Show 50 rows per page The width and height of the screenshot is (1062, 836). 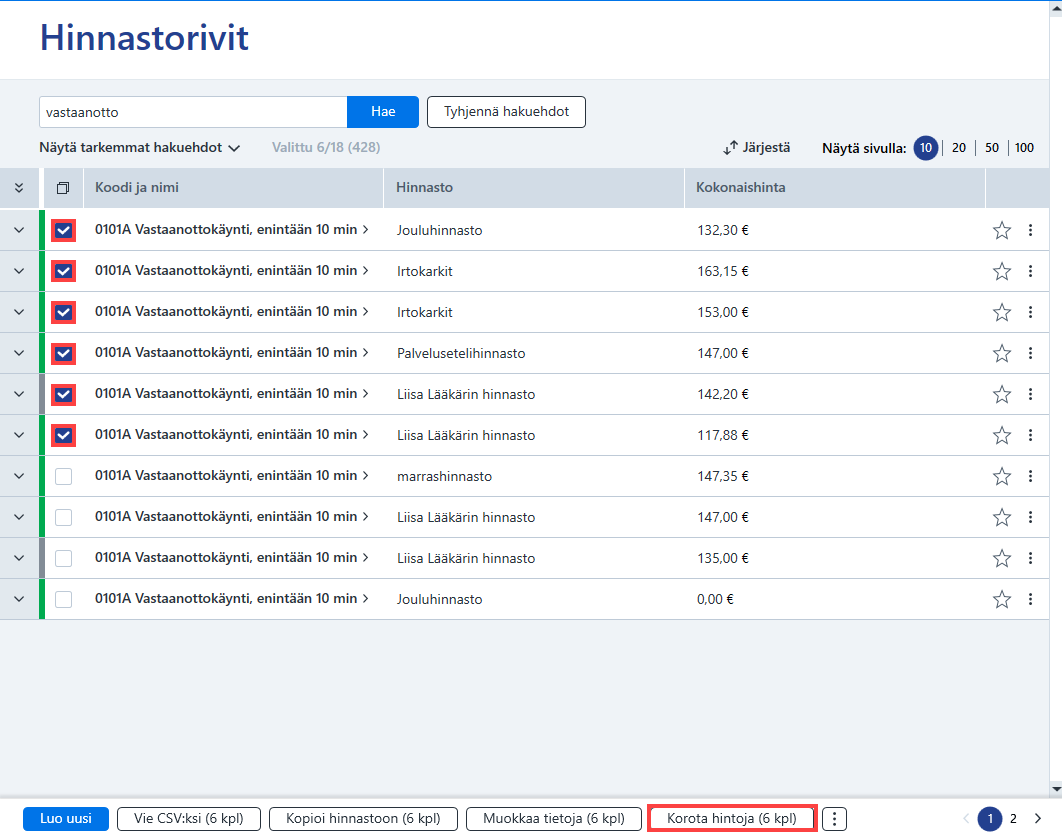point(992,148)
